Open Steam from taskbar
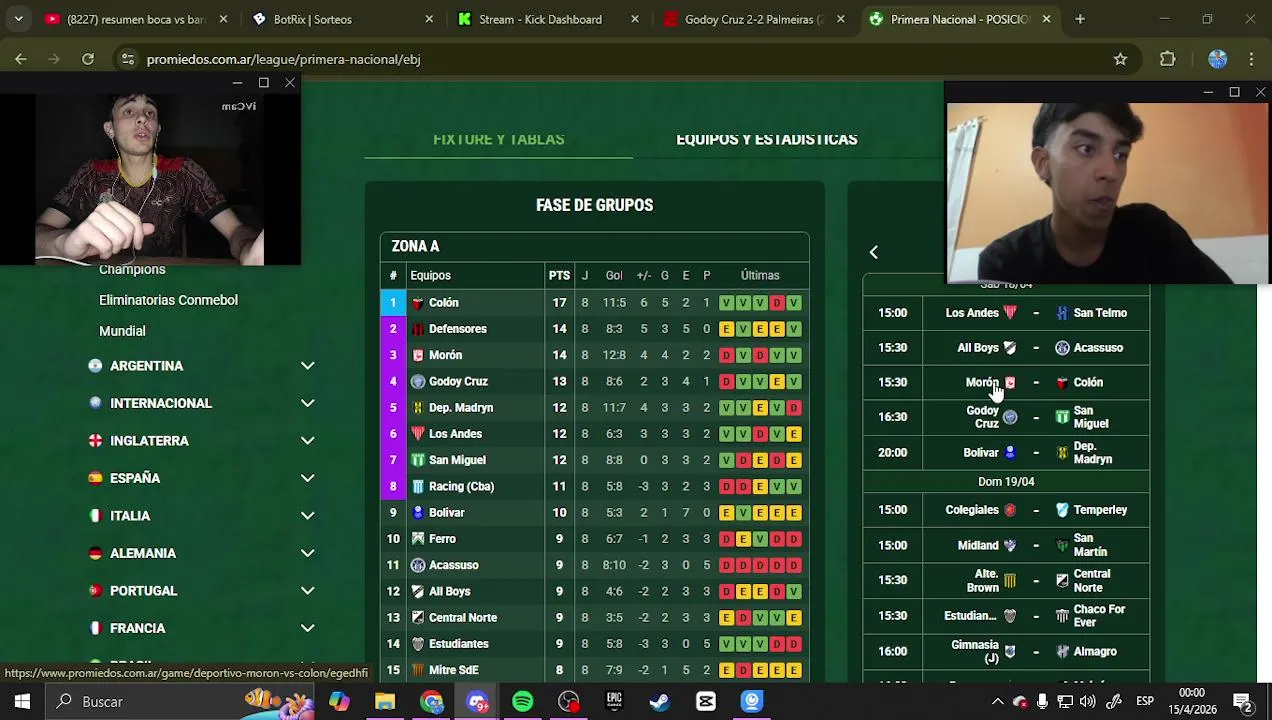Image resolution: width=1272 pixels, height=720 pixels. click(660, 701)
